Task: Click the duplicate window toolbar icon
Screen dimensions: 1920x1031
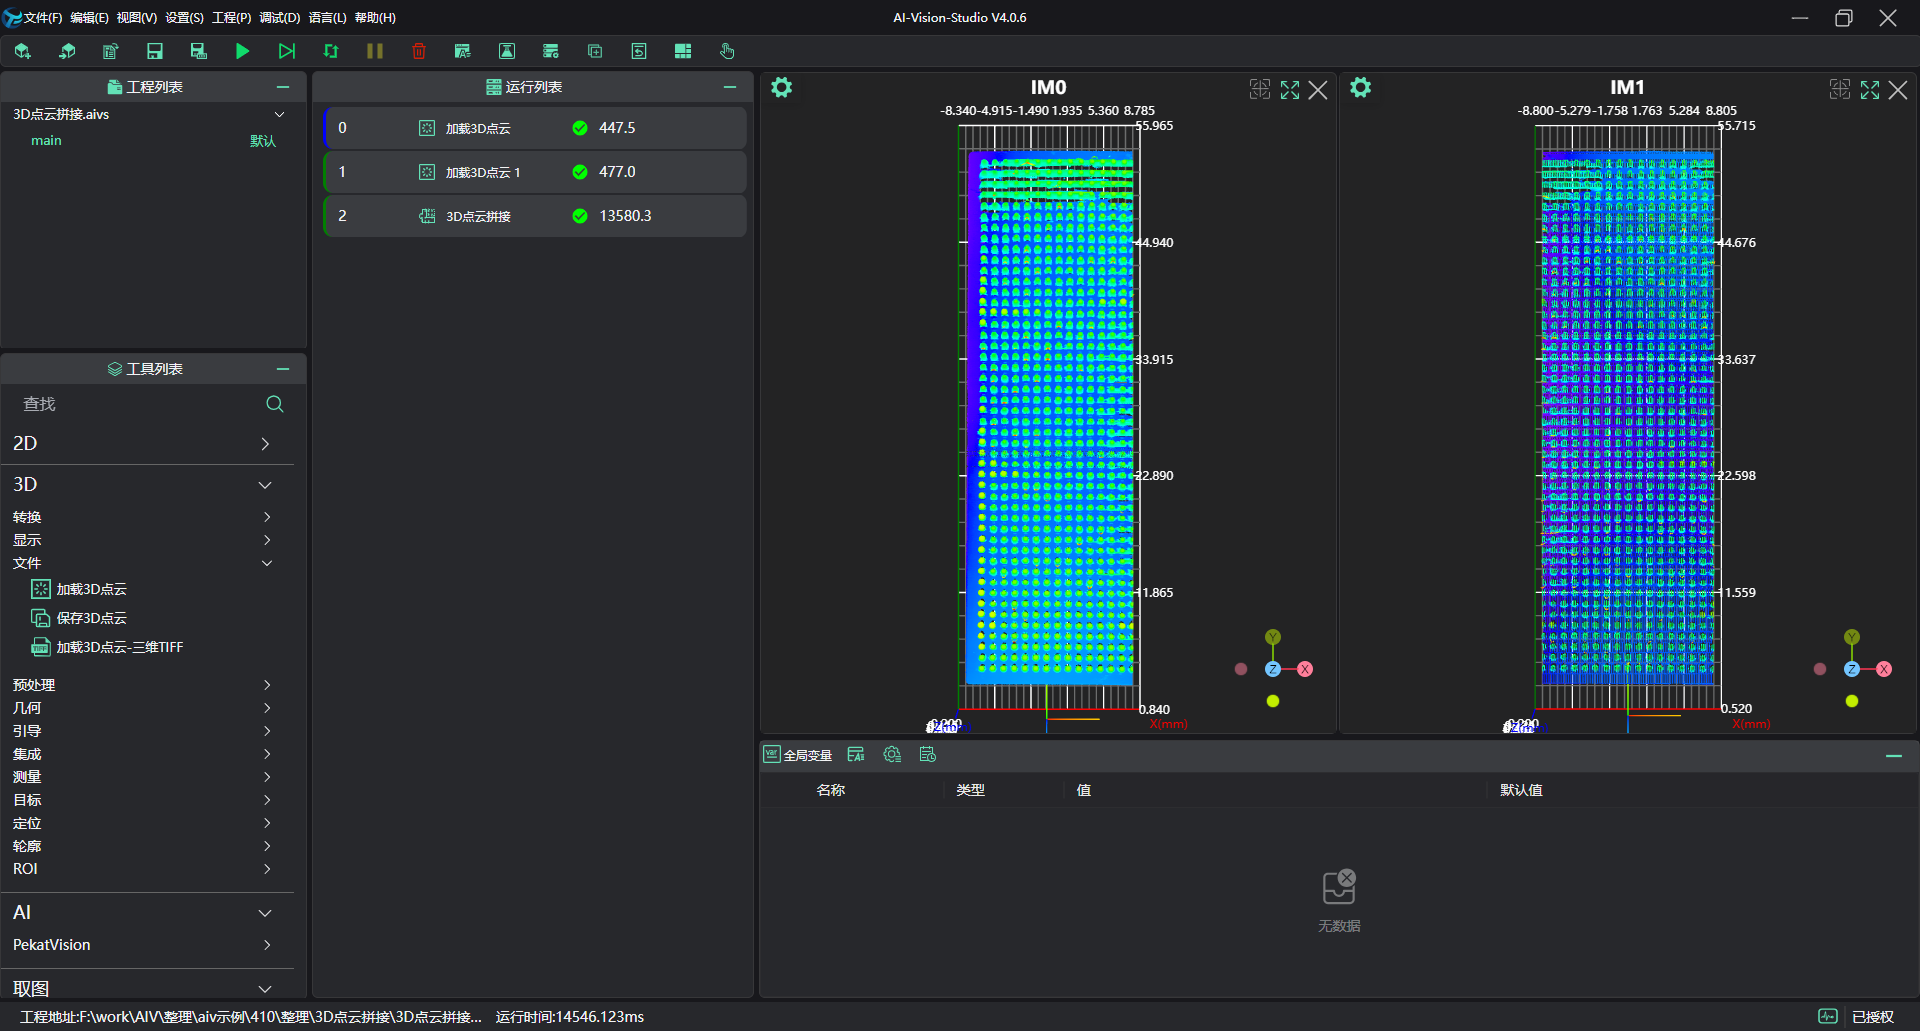Action: (x=595, y=51)
